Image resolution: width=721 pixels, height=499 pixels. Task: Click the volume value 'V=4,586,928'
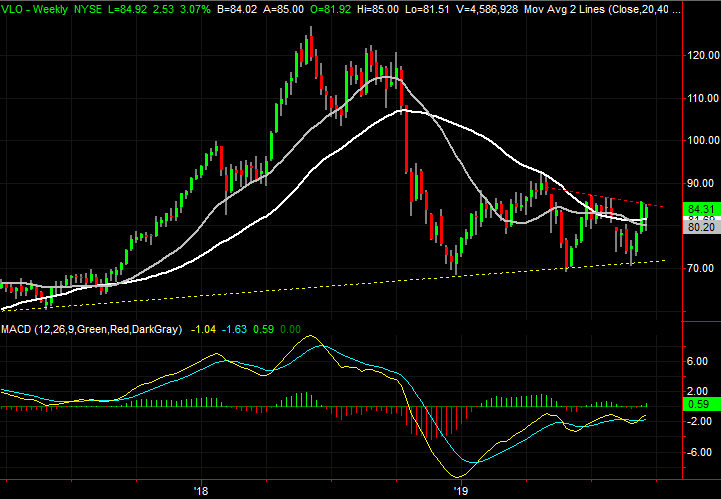point(487,9)
